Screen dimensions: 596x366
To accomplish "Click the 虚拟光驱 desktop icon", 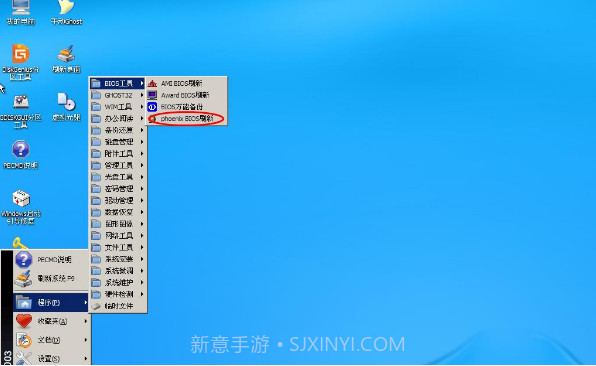I will pos(67,107).
